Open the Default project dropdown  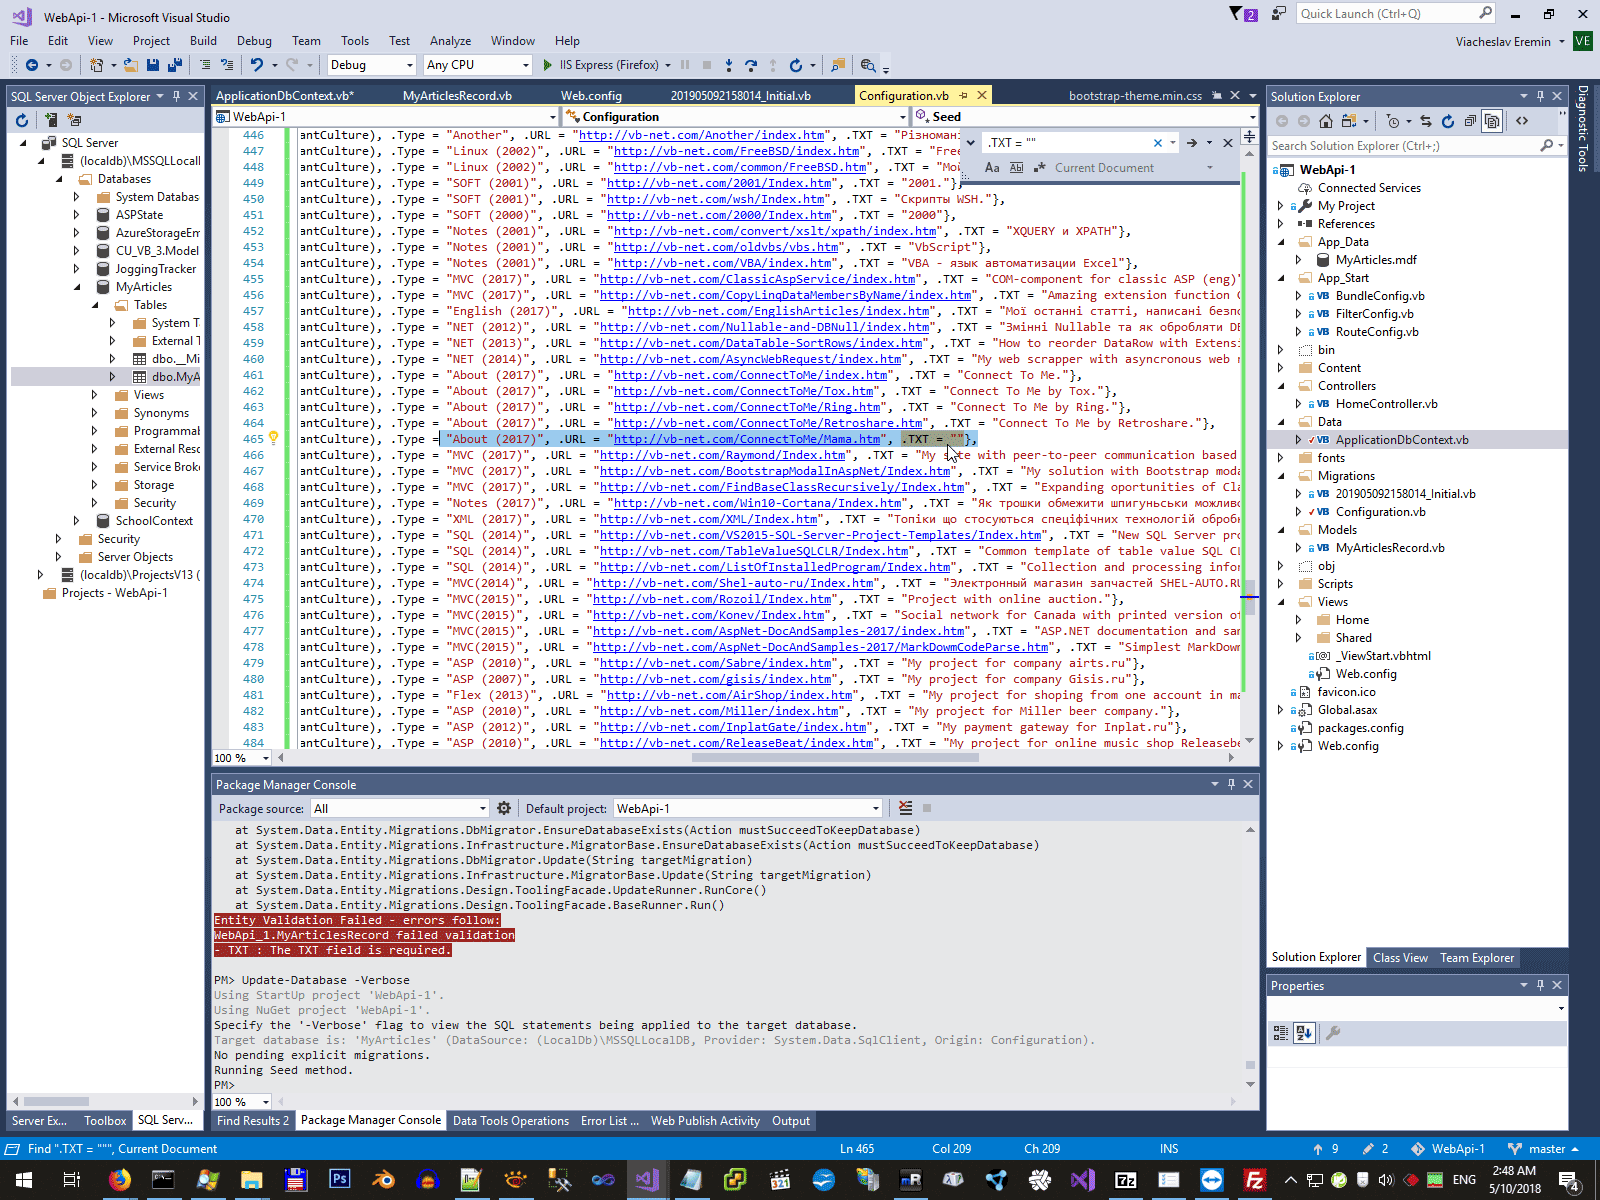748,808
